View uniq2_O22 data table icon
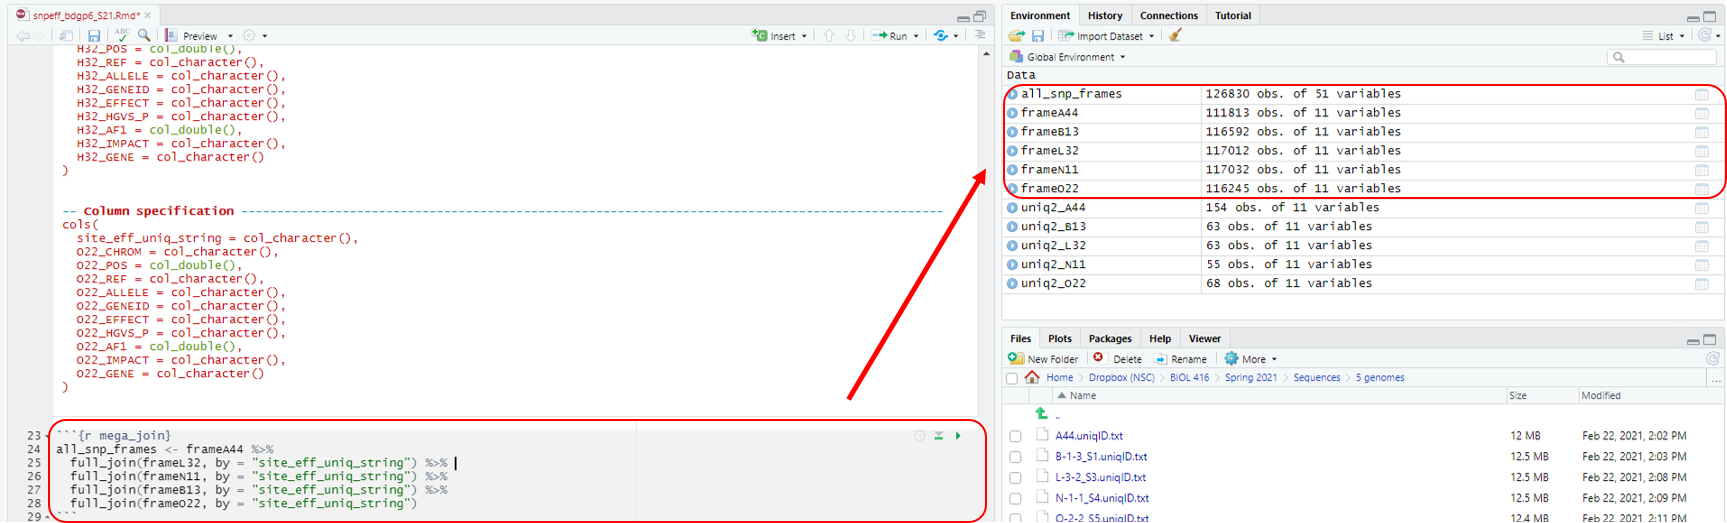 tap(1701, 284)
